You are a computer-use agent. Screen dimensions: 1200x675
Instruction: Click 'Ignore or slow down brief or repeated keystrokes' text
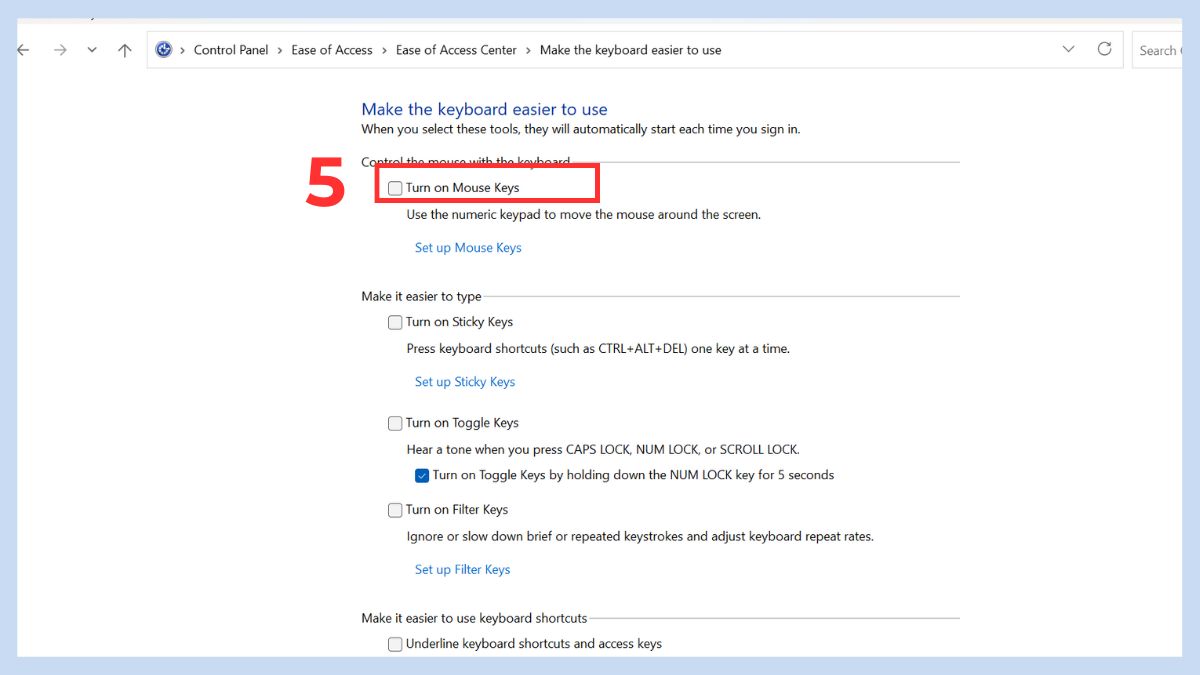(640, 537)
